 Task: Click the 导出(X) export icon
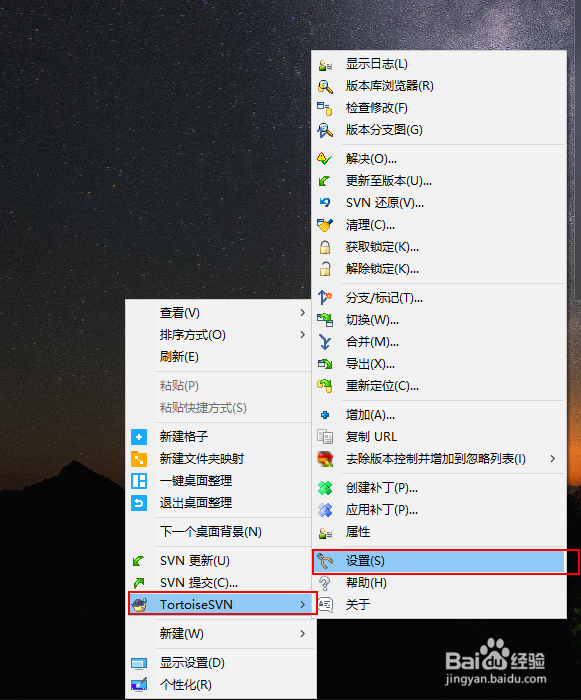[325, 364]
